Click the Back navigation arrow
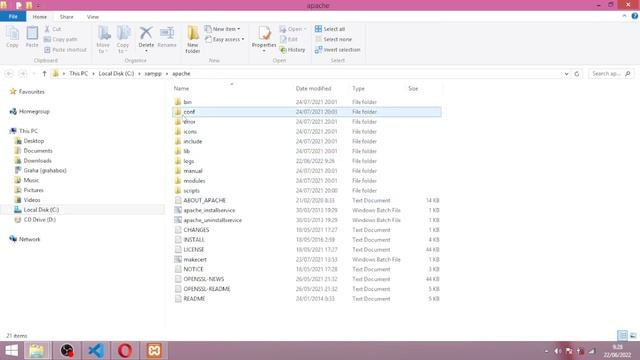The height and width of the screenshot is (360, 640). coord(9,74)
